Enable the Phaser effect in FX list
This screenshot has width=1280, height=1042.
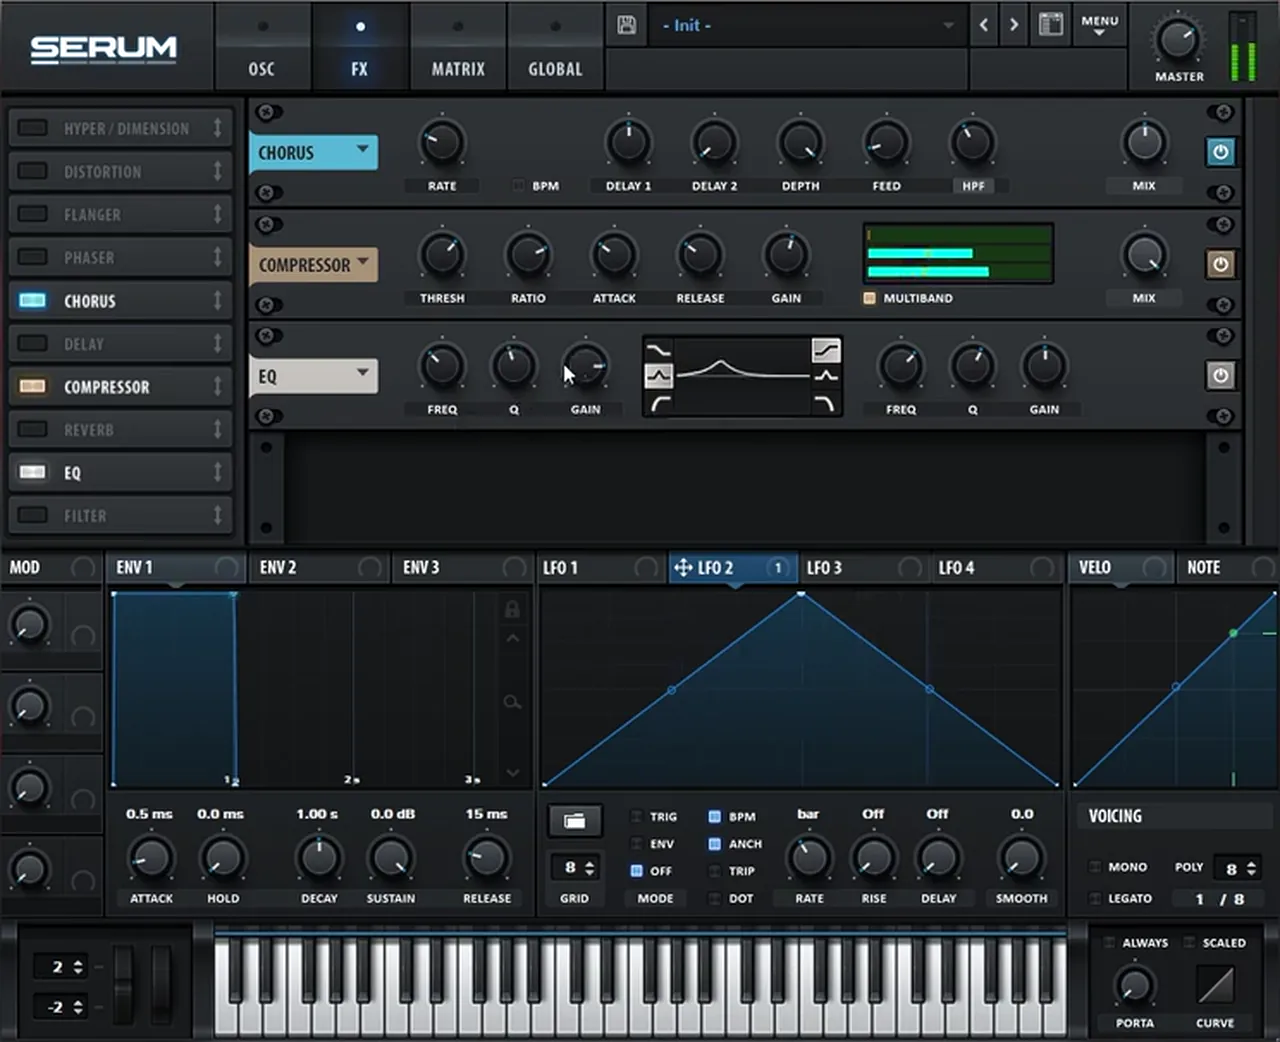point(33,257)
